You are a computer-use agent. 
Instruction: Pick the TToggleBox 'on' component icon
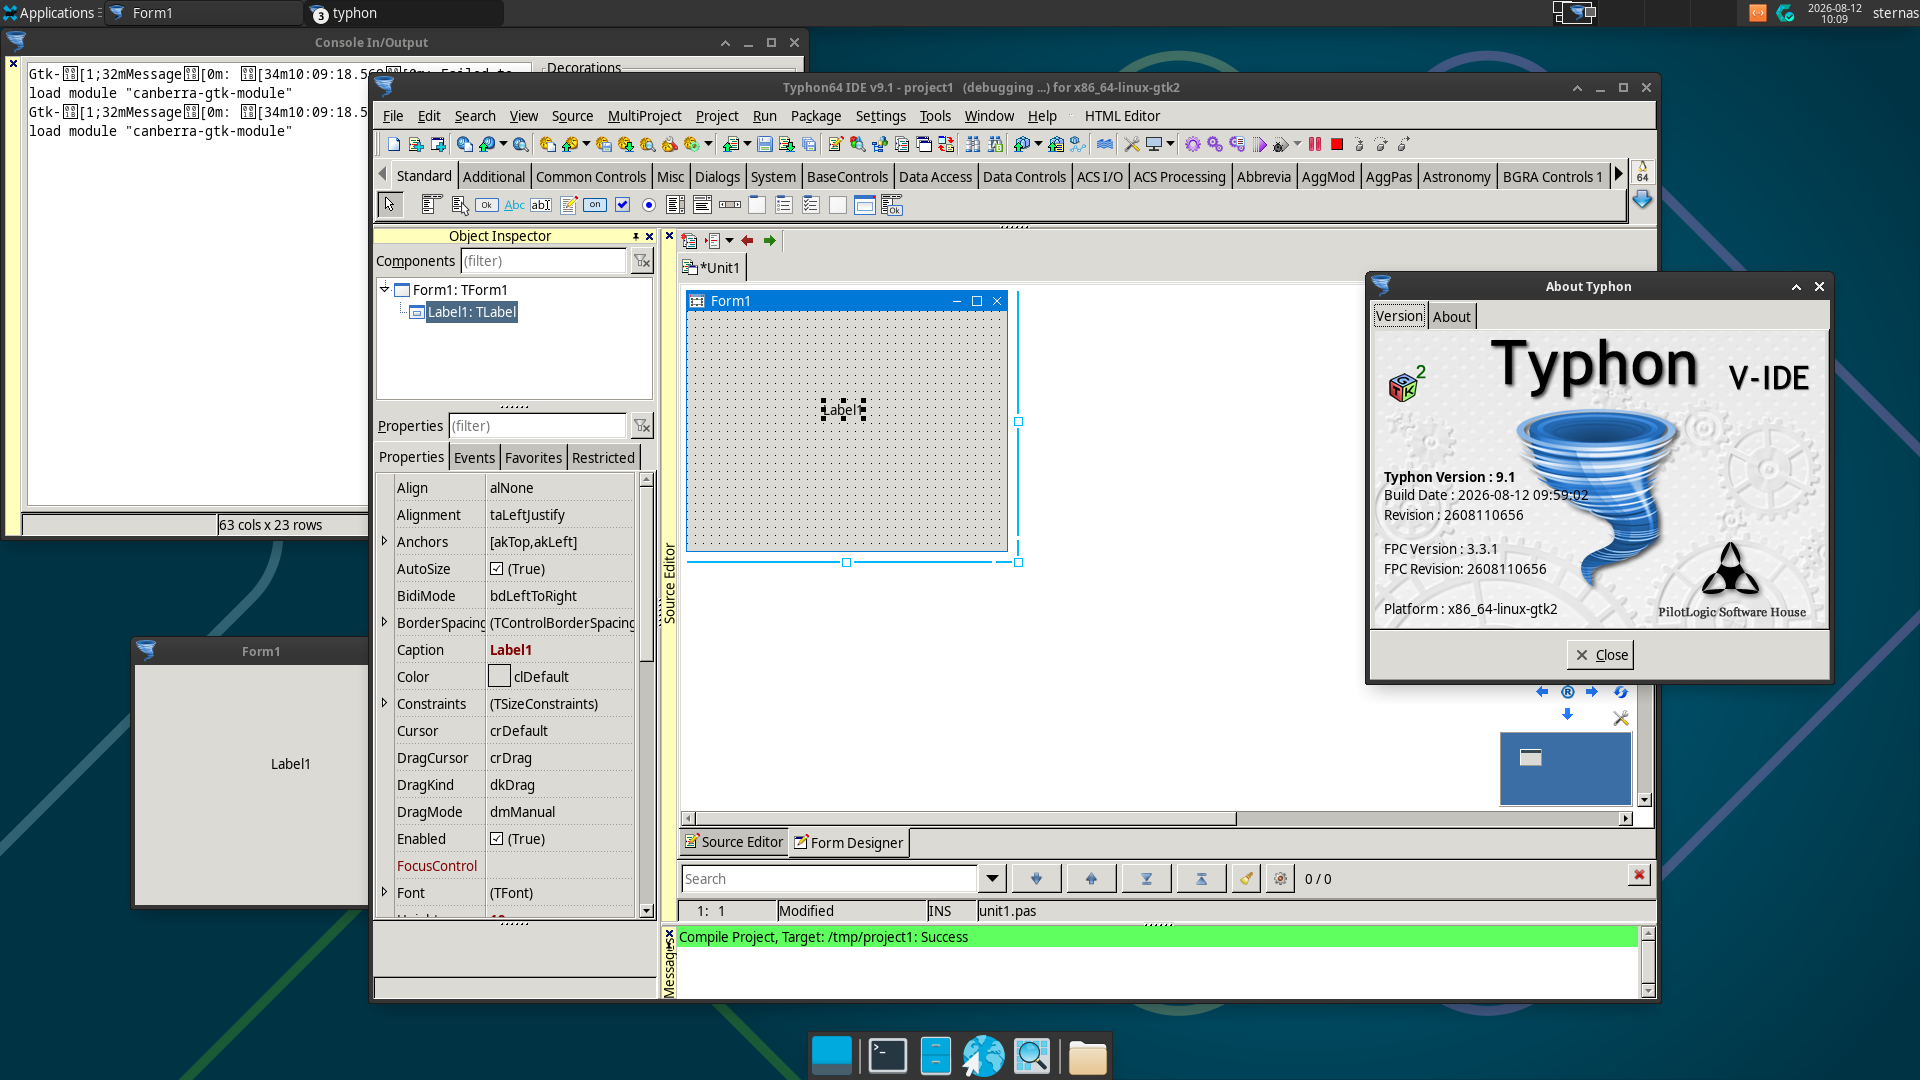pos(595,205)
